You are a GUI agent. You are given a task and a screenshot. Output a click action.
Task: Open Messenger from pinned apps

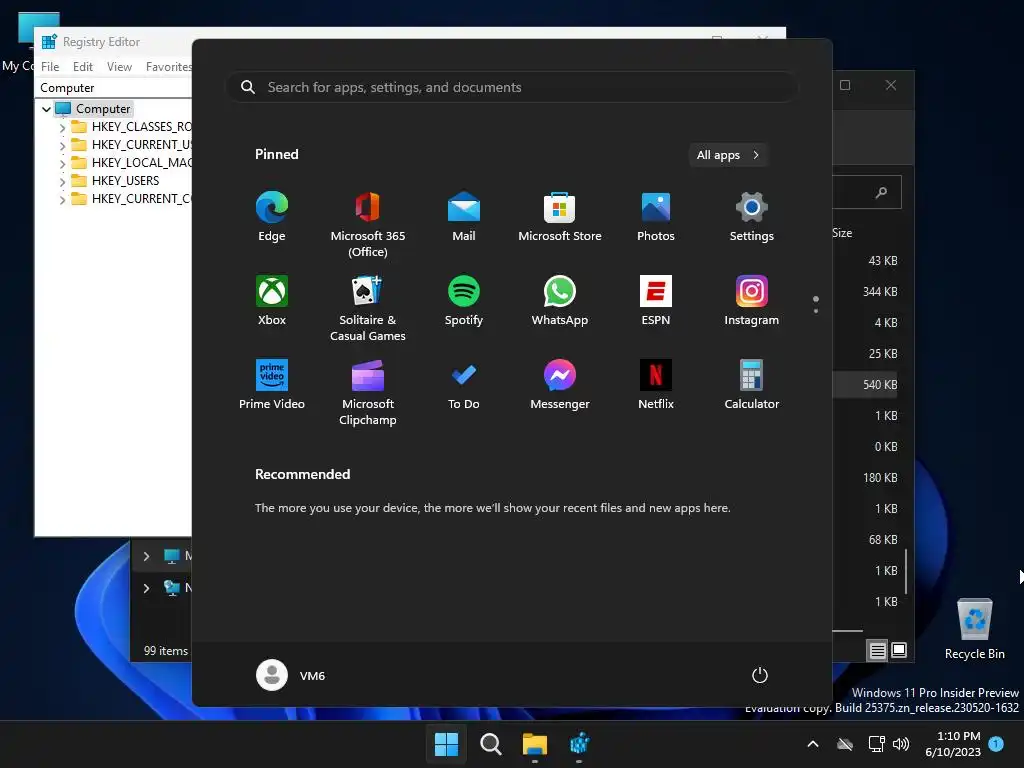pyautogui.click(x=560, y=385)
